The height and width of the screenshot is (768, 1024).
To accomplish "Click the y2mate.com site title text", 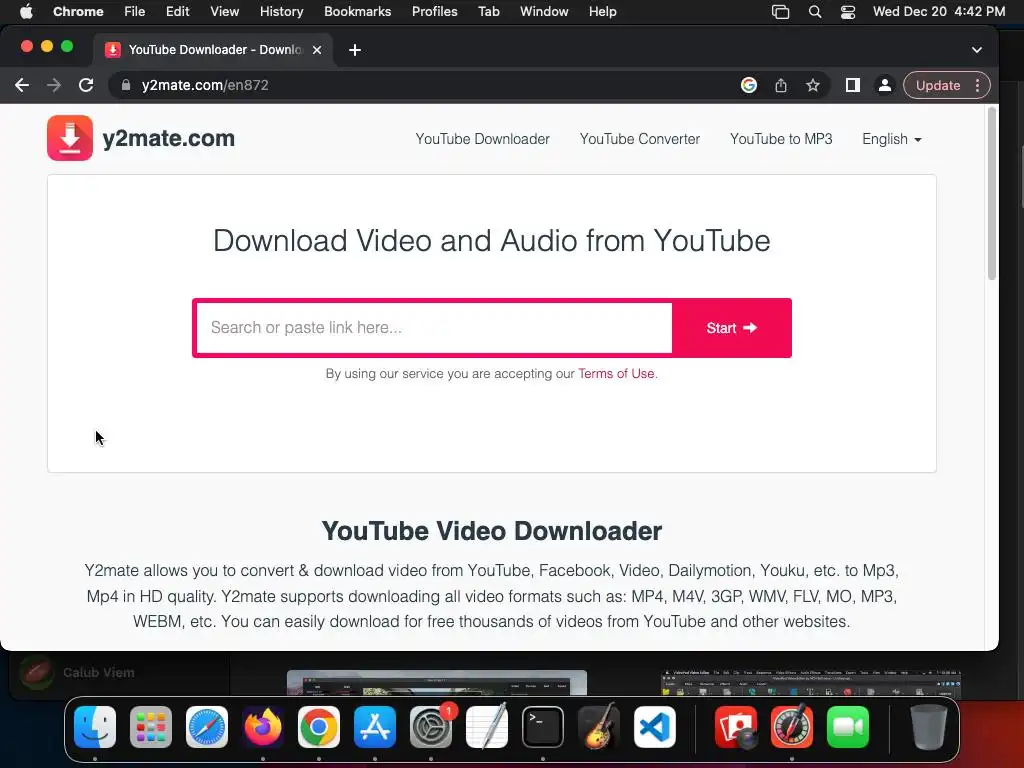I will coord(168,138).
